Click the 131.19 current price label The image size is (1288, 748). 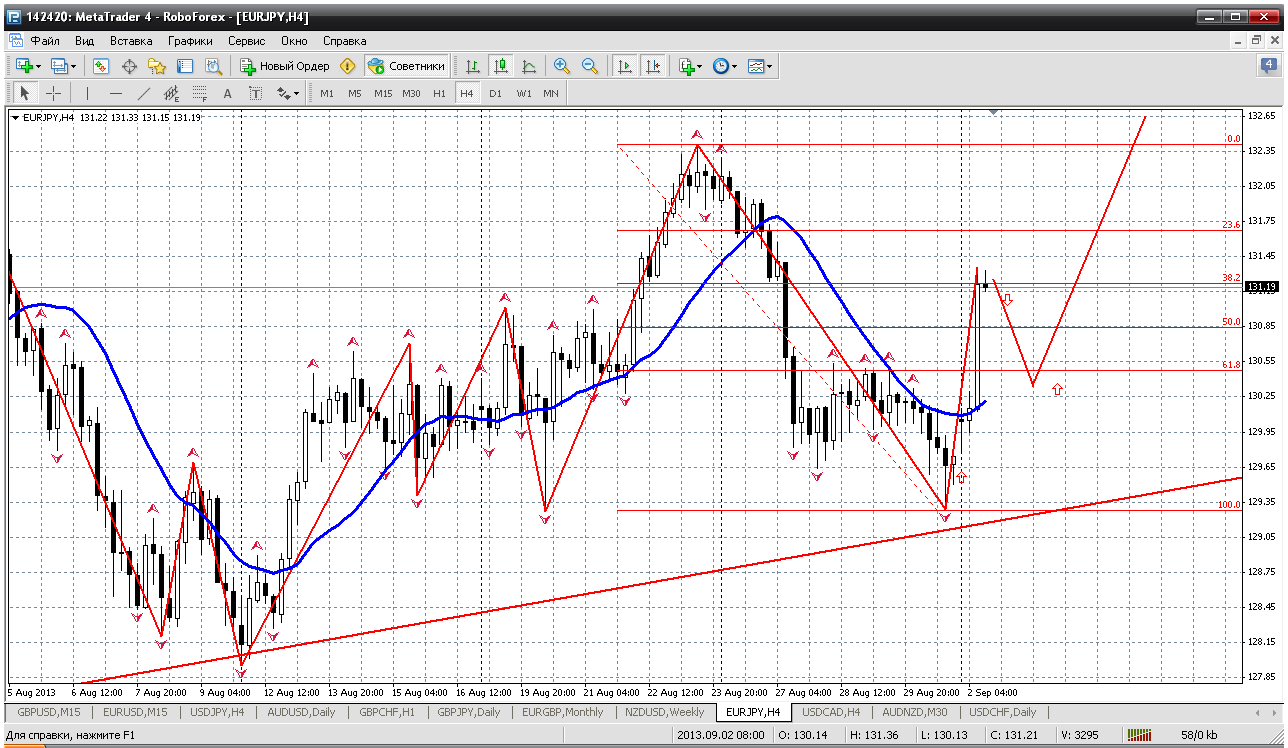(1261, 287)
